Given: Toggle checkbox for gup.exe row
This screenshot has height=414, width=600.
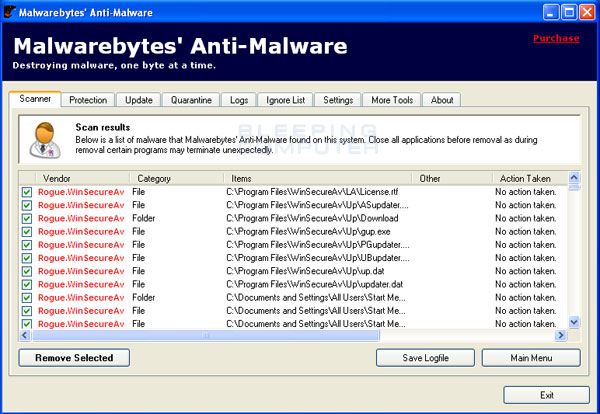Looking at the screenshot, I should [x=27, y=231].
